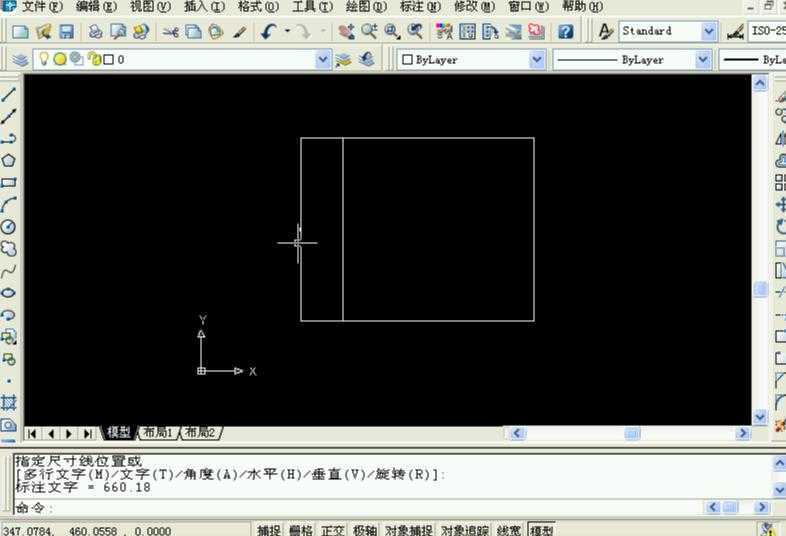Open the Layer Properties Manager icon
The image size is (786, 536).
click(x=21, y=60)
